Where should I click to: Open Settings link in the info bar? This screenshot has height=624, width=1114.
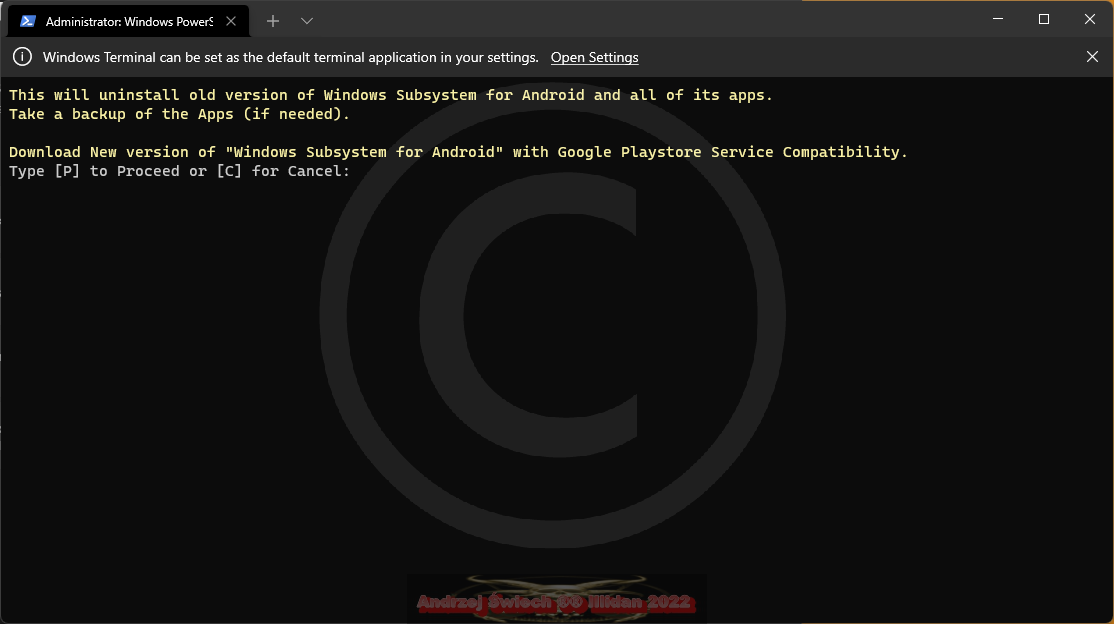tap(595, 58)
